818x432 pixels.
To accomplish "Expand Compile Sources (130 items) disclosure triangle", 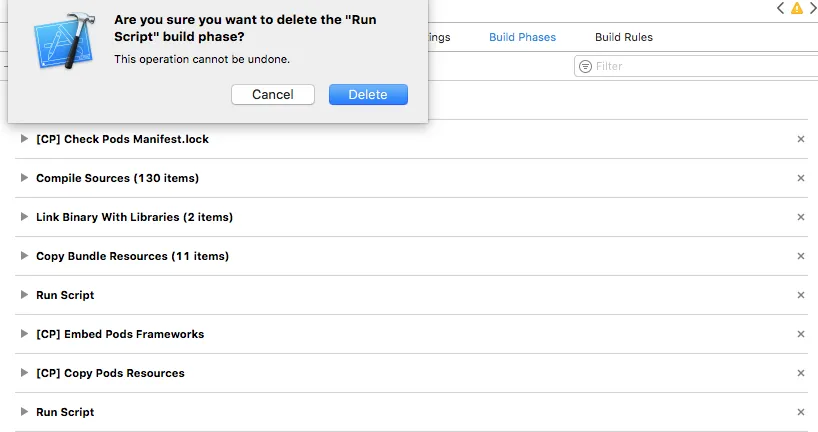I will [25, 178].
